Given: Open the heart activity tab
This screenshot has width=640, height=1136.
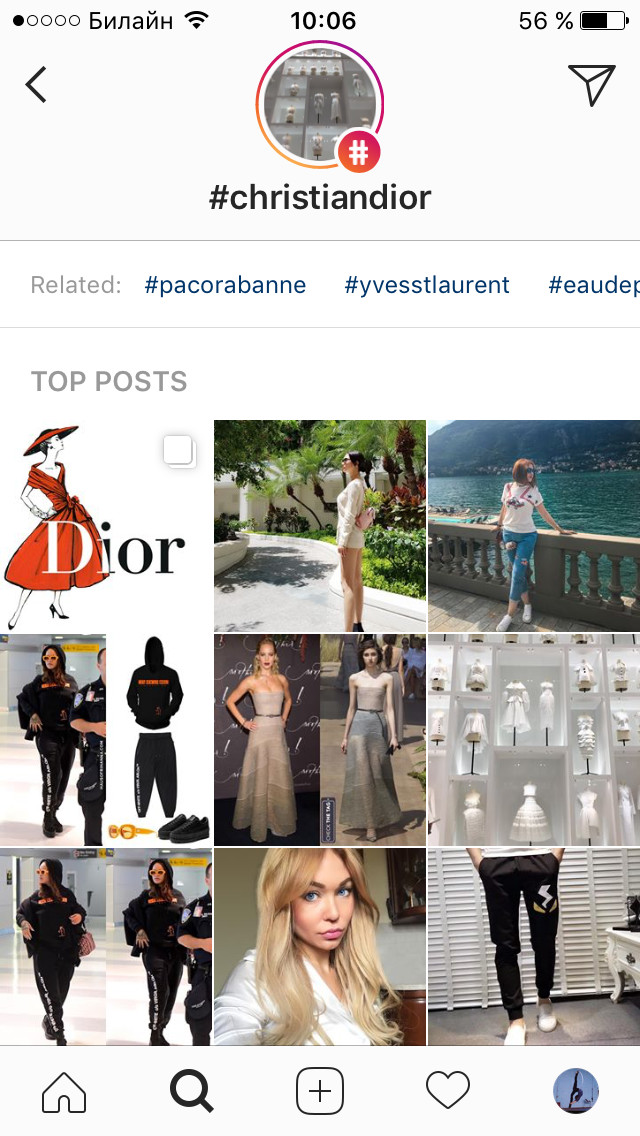Looking at the screenshot, I should pyautogui.click(x=447, y=1091).
